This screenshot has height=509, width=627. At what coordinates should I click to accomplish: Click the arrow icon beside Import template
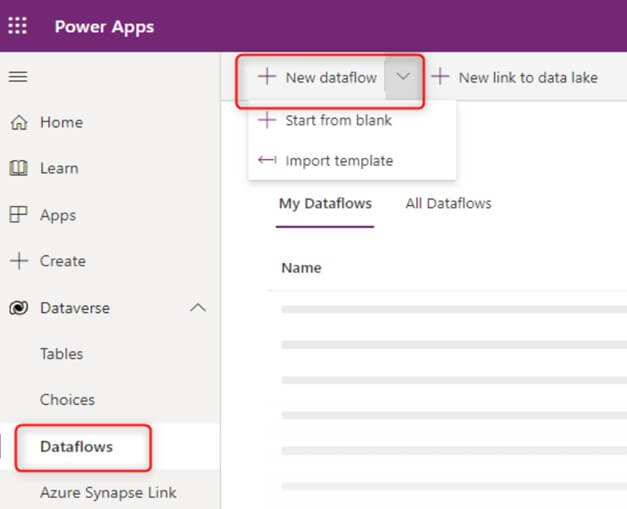click(x=267, y=160)
